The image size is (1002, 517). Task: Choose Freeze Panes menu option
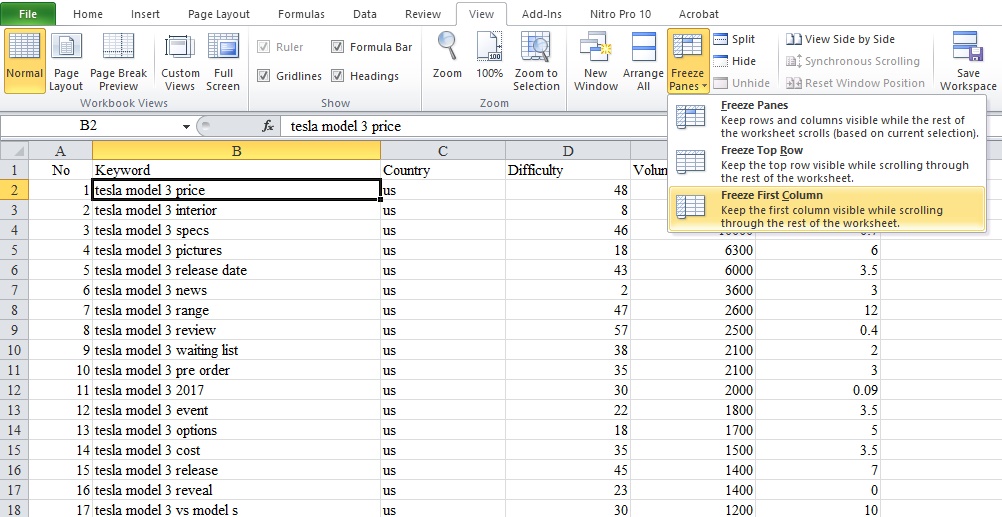coord(827,119)
